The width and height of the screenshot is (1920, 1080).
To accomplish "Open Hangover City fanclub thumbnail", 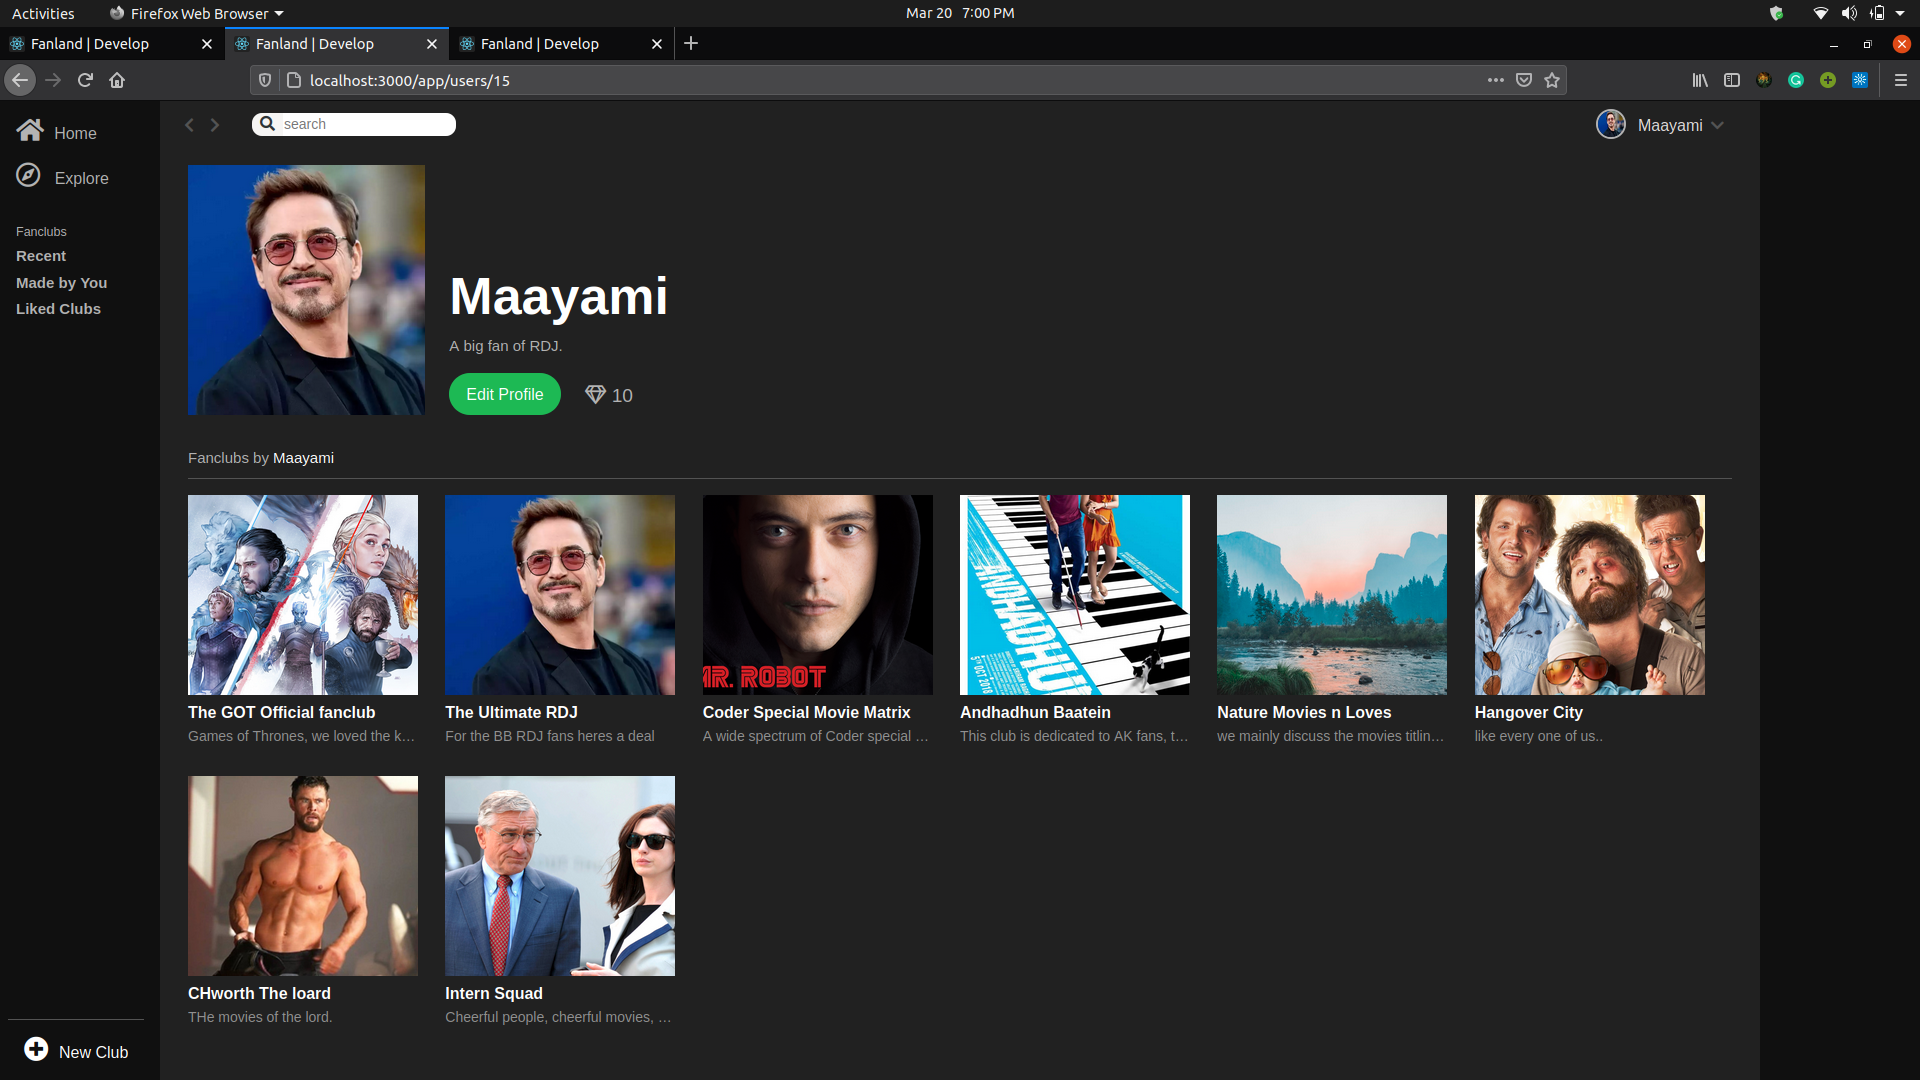I will pos(1589,595).
